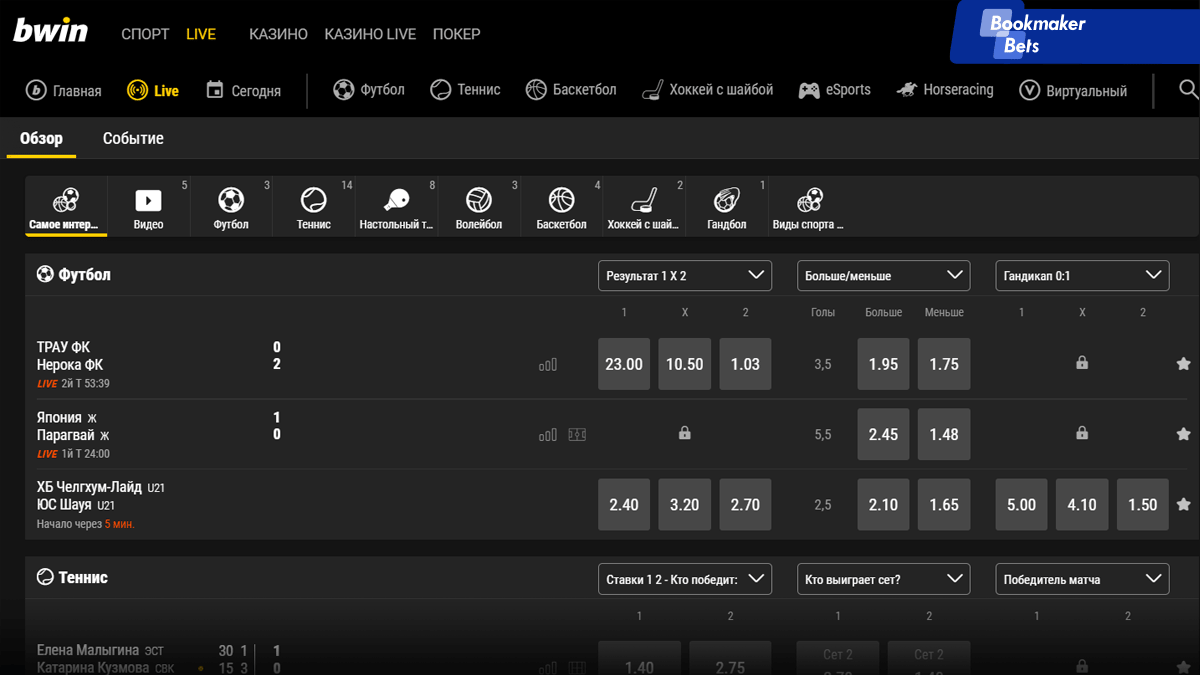The image size is (1200, 675).
Task: Expand the Результат 1 X 2 dropdown
Action: tap(684, 275)
